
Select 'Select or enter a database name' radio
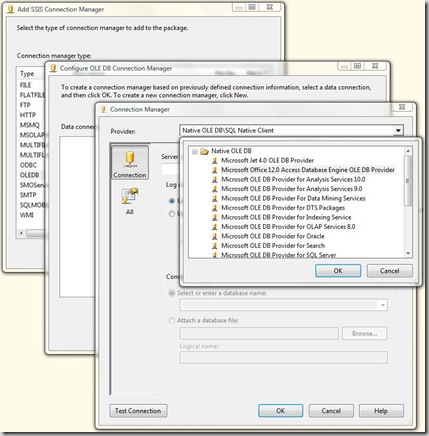point(172,293)
